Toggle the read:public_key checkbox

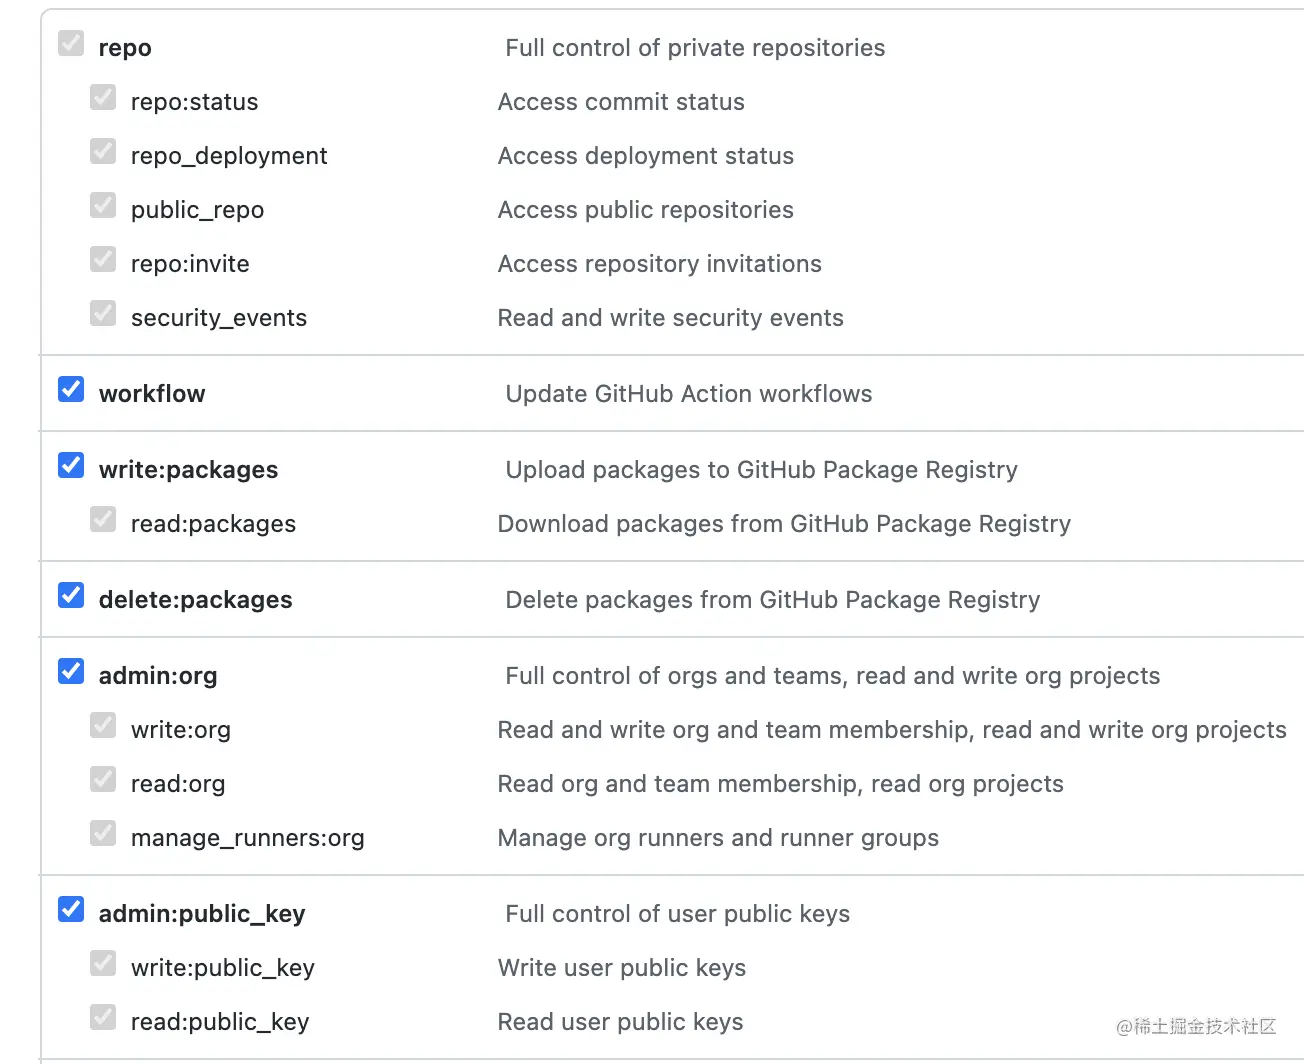(x=103, y=1017)
